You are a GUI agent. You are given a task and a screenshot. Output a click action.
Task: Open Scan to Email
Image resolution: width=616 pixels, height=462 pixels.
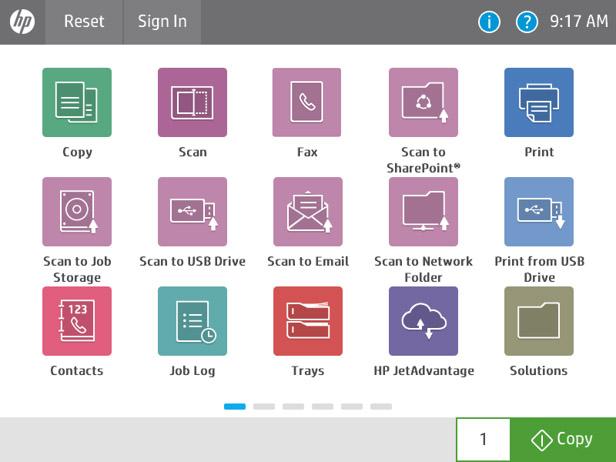(308, 212)
